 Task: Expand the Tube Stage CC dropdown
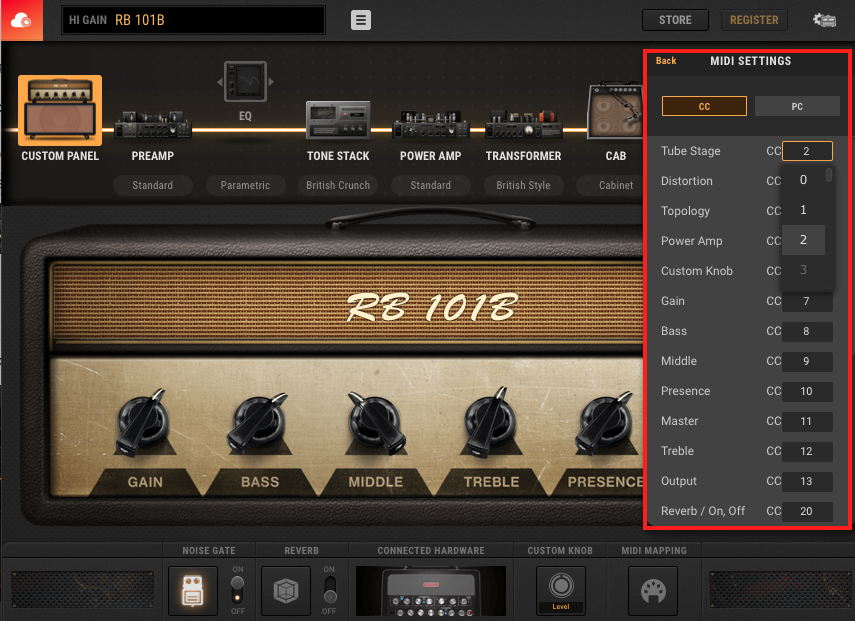pyautogui.click(x=807, y=151)
